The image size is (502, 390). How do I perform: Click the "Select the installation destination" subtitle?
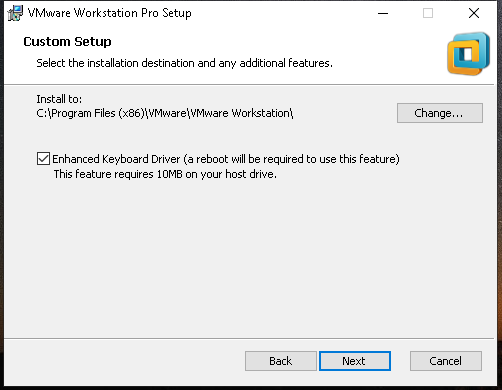(184, 63)
